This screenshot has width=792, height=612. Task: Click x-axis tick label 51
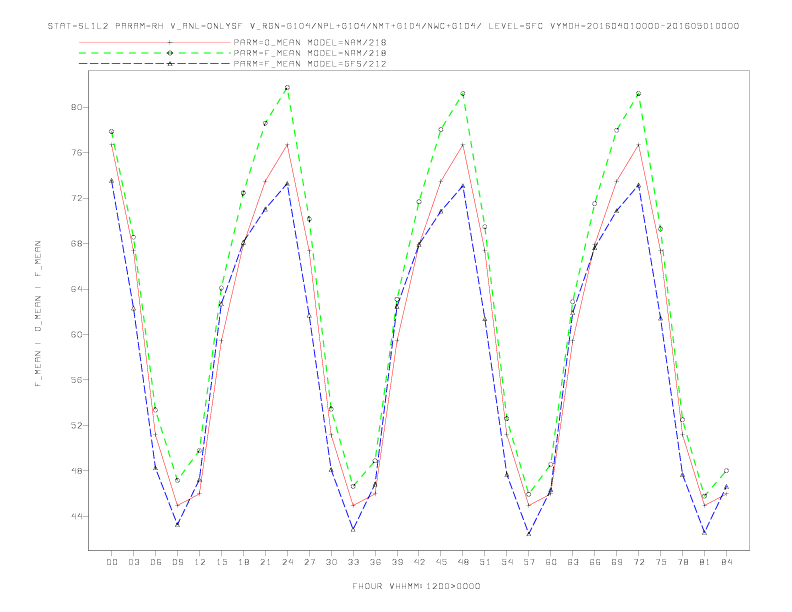(x=485, y=562)
